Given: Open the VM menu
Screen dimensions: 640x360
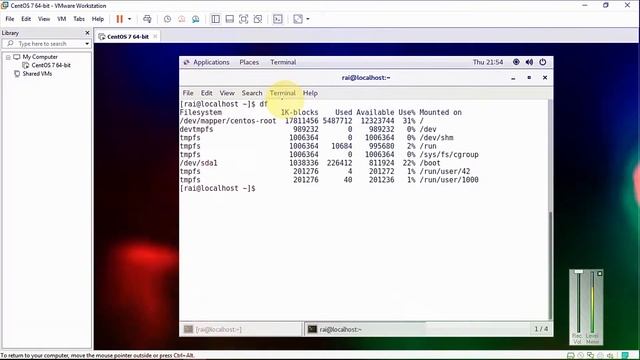Looking at the screenshot, I should (x=62, y=19).
